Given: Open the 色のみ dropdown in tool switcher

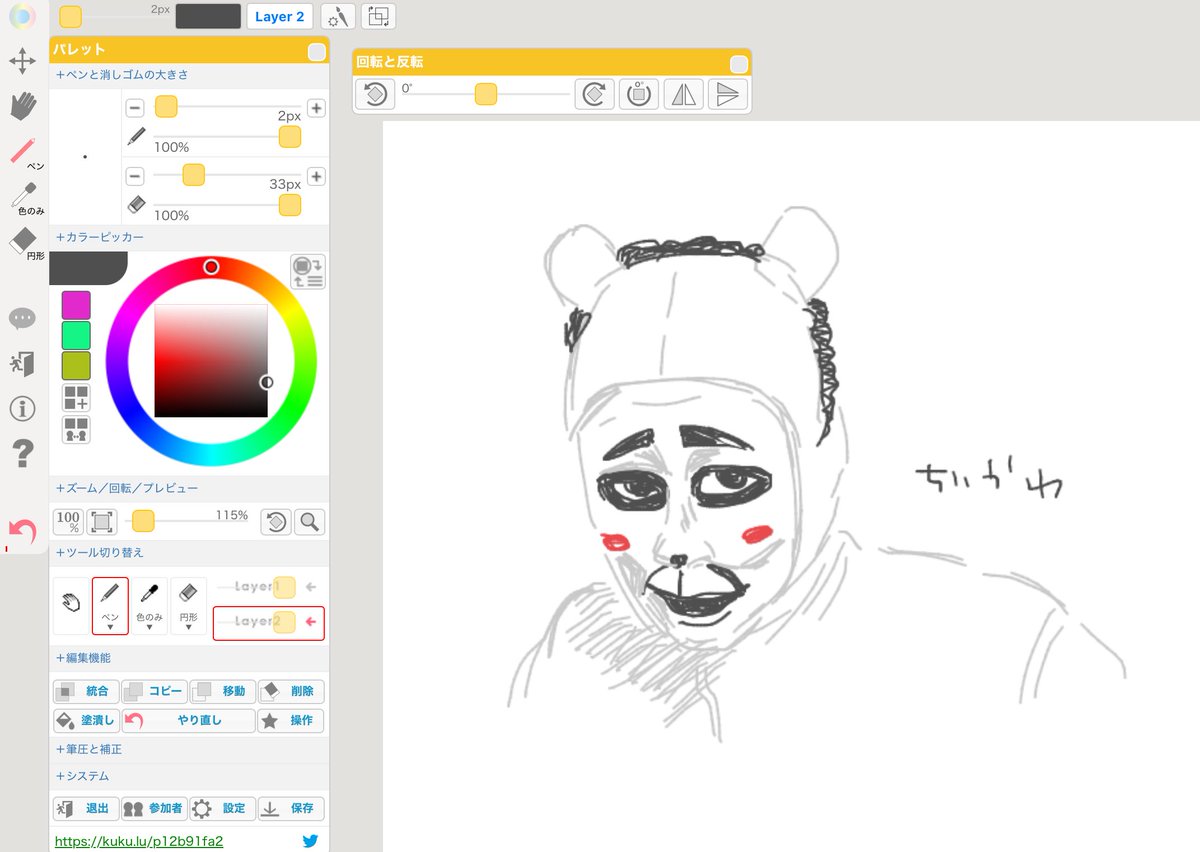Looking at the screenshot, I should pyautogui.click(x=150, y=605).
